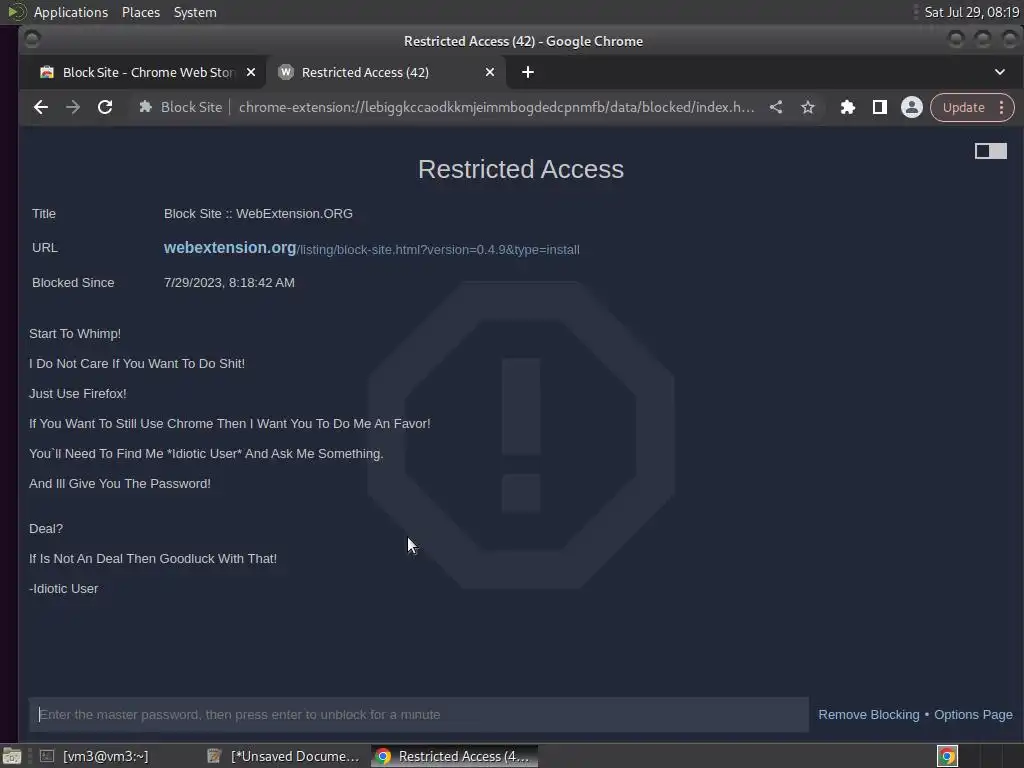
Task: Click the Chrome icon in bottom-right panel
Action: (x=947, y=756)
